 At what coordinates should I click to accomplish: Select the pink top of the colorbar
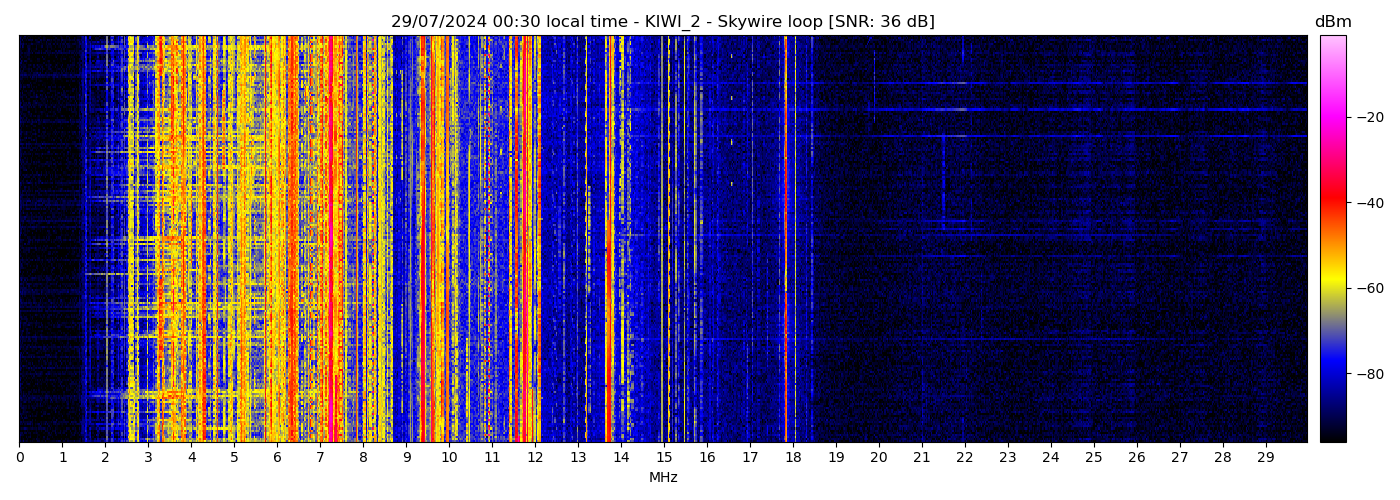pyautogui.click(x=1332, y=40)
